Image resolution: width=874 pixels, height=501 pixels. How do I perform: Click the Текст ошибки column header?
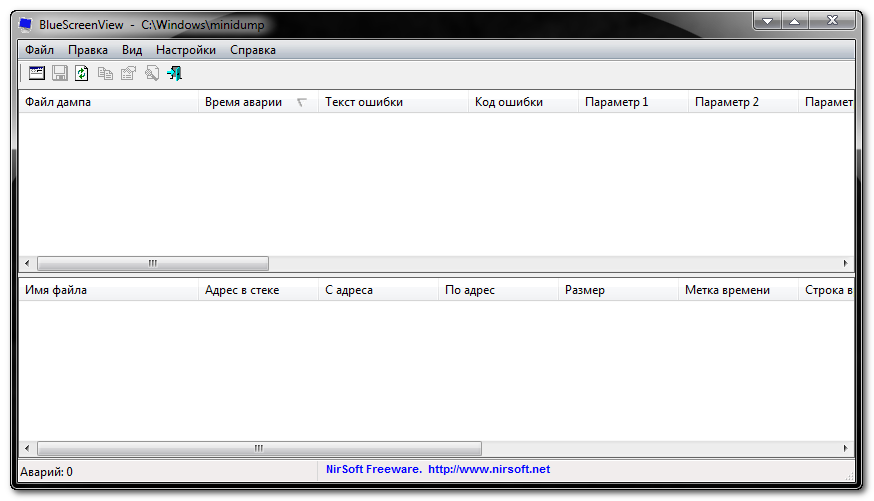tap(364, 102)
